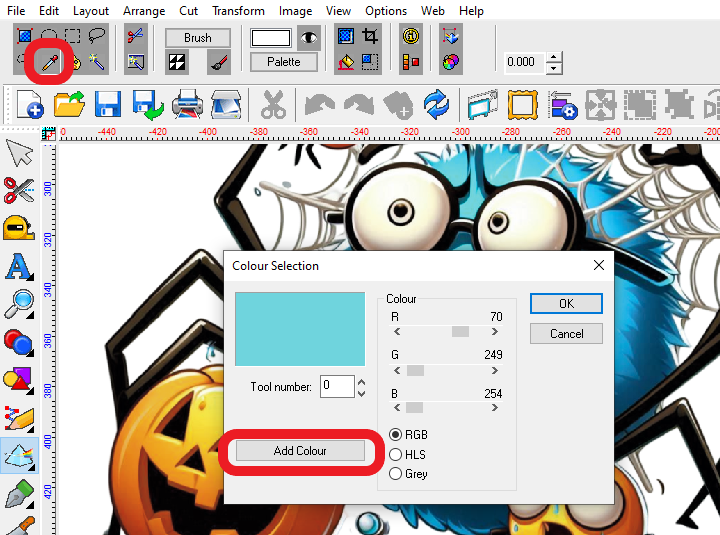
Task: Open the Image menu
Action: click(x=295, y=11)
